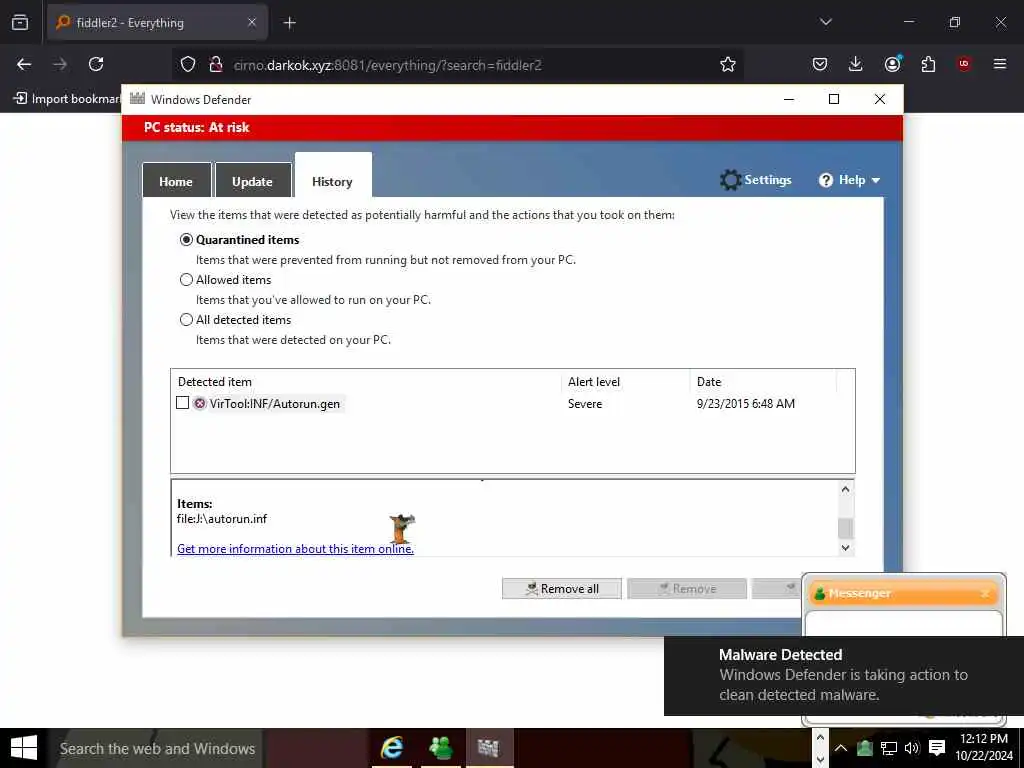The width and height of the screenshot is (1024, 768).
Task: Switch to the Home tab
Action: point(176,182)
